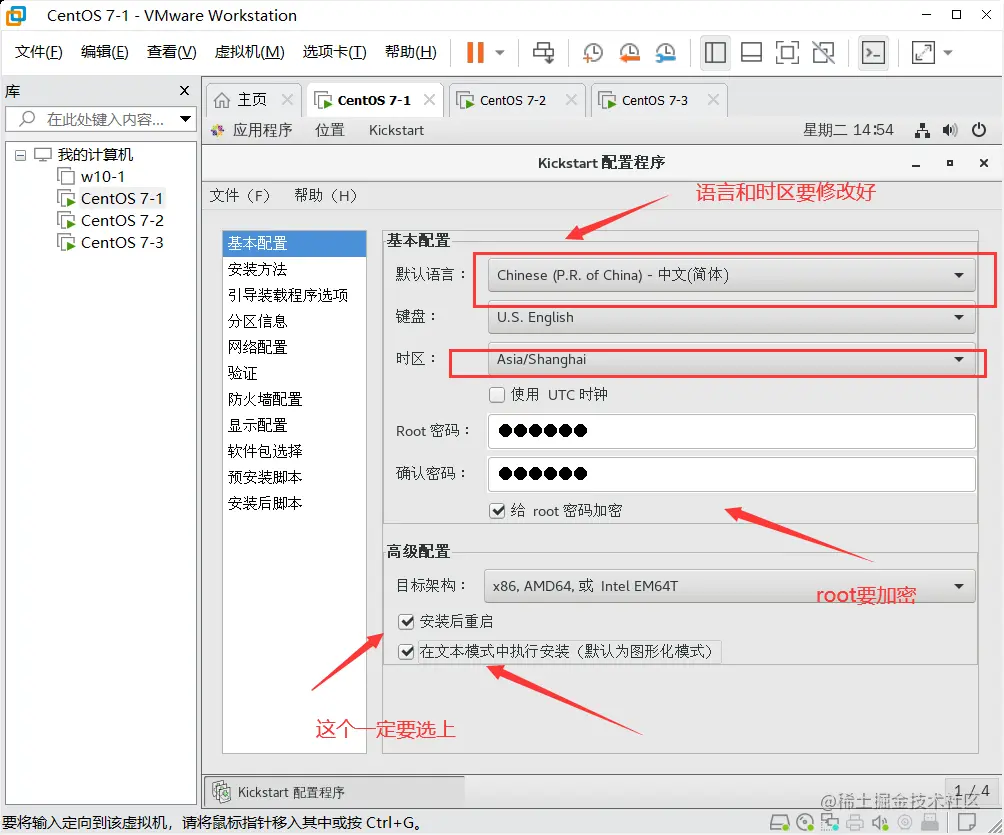The height and width of the screenshot is (835, 1004).
Task: Enter full screen mode
Action: click(x=787, y=53)
